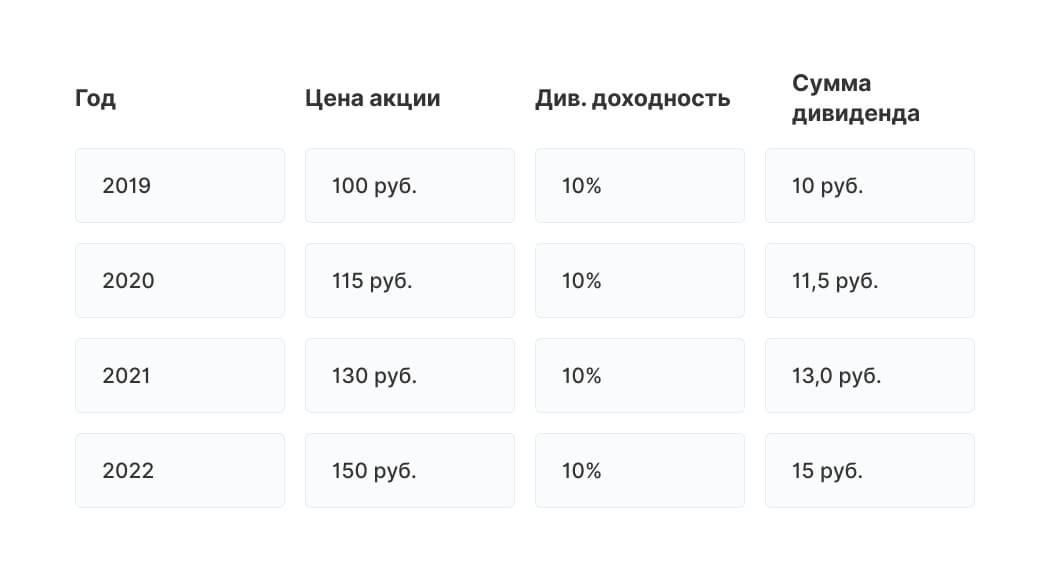This screenshot has width=1050, height=575.
Task: Select the Див. доходность column header
Action: coord(633,98)
